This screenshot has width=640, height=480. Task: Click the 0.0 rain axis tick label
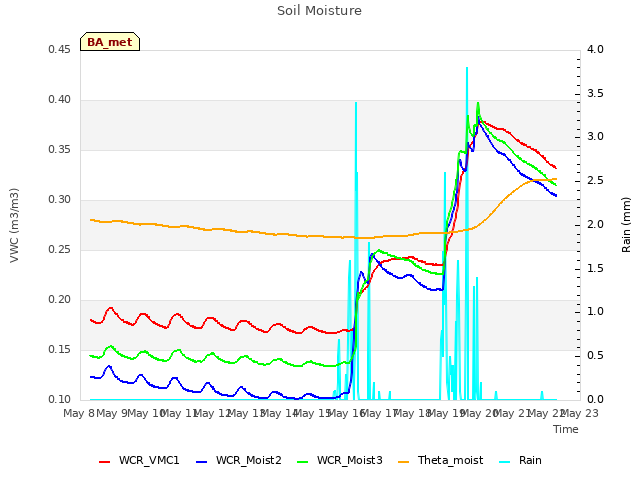(595, 399)
